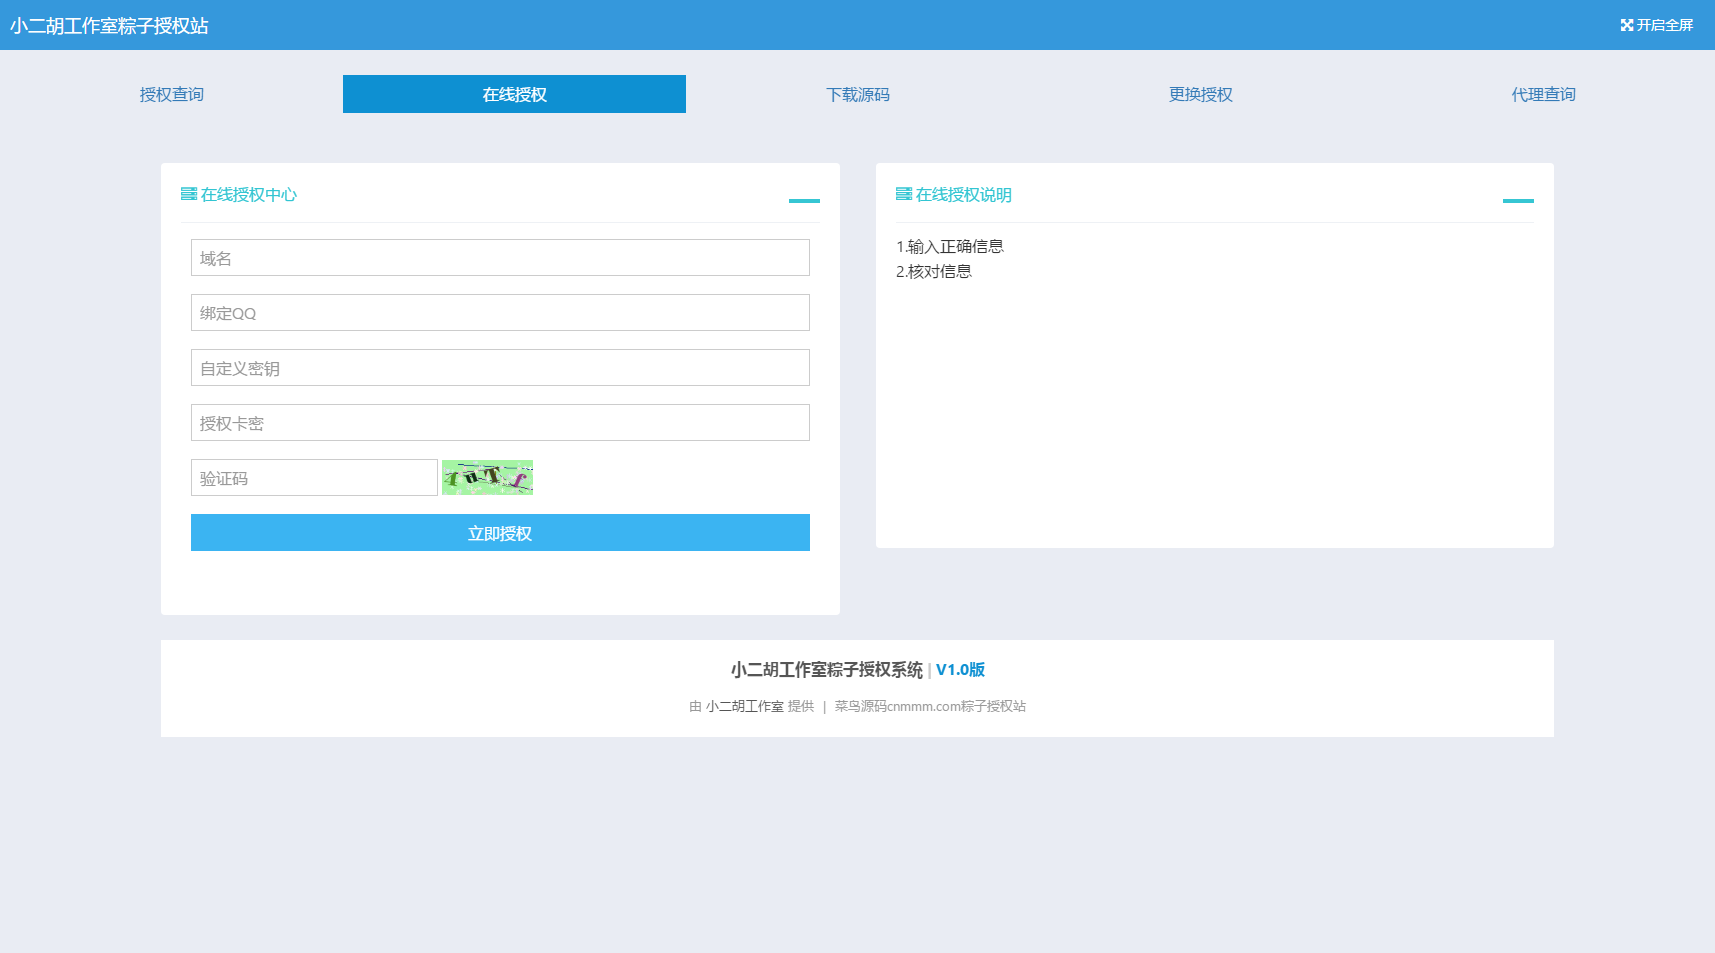Open the 更换授权 tab
The width and height of the screenshot is (1715, 953).
1199,93
